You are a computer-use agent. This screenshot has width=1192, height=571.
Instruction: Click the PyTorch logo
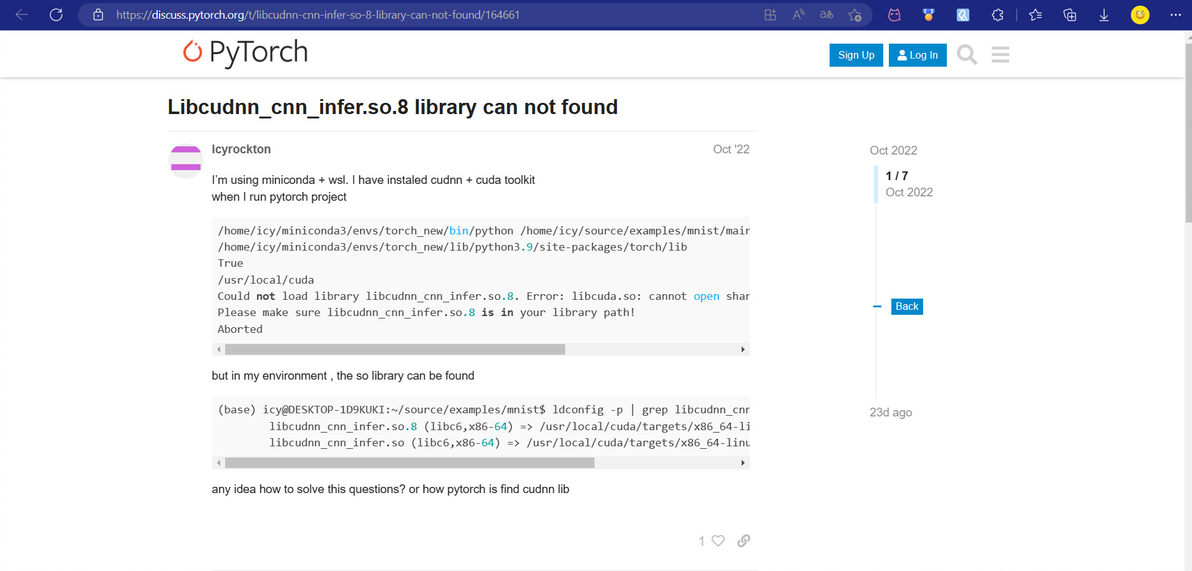coord(246,53)
